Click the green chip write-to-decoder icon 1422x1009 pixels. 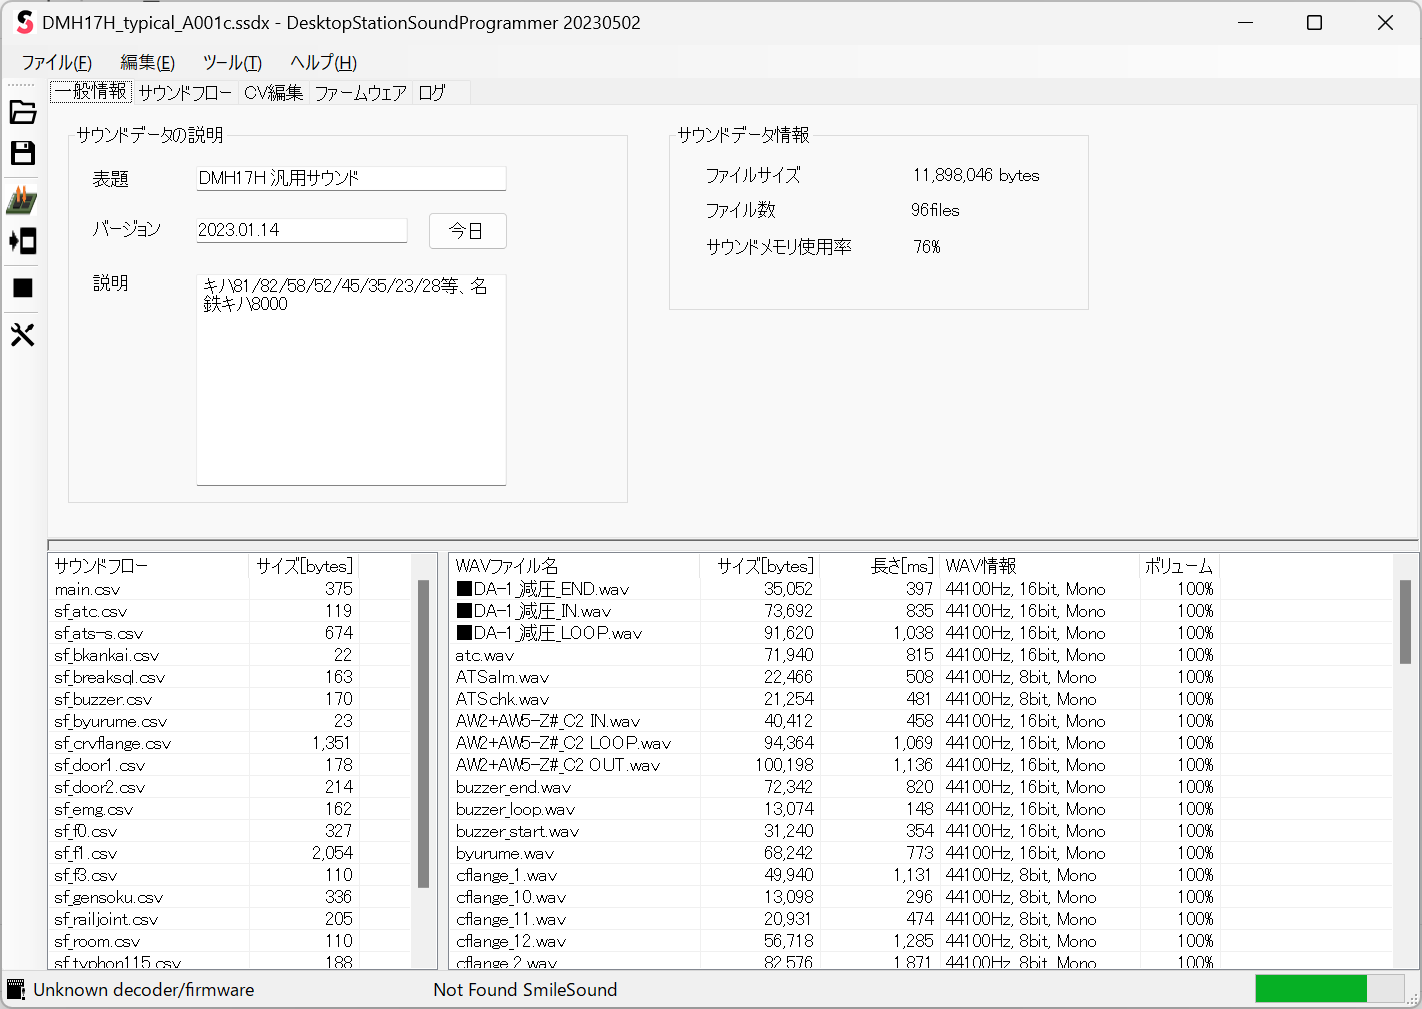(22, 199)
